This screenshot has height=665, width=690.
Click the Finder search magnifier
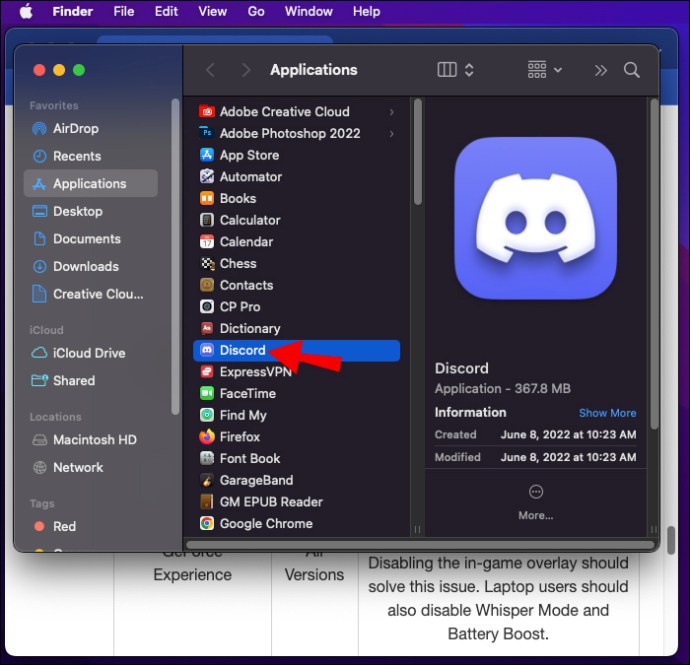point(631,70)
